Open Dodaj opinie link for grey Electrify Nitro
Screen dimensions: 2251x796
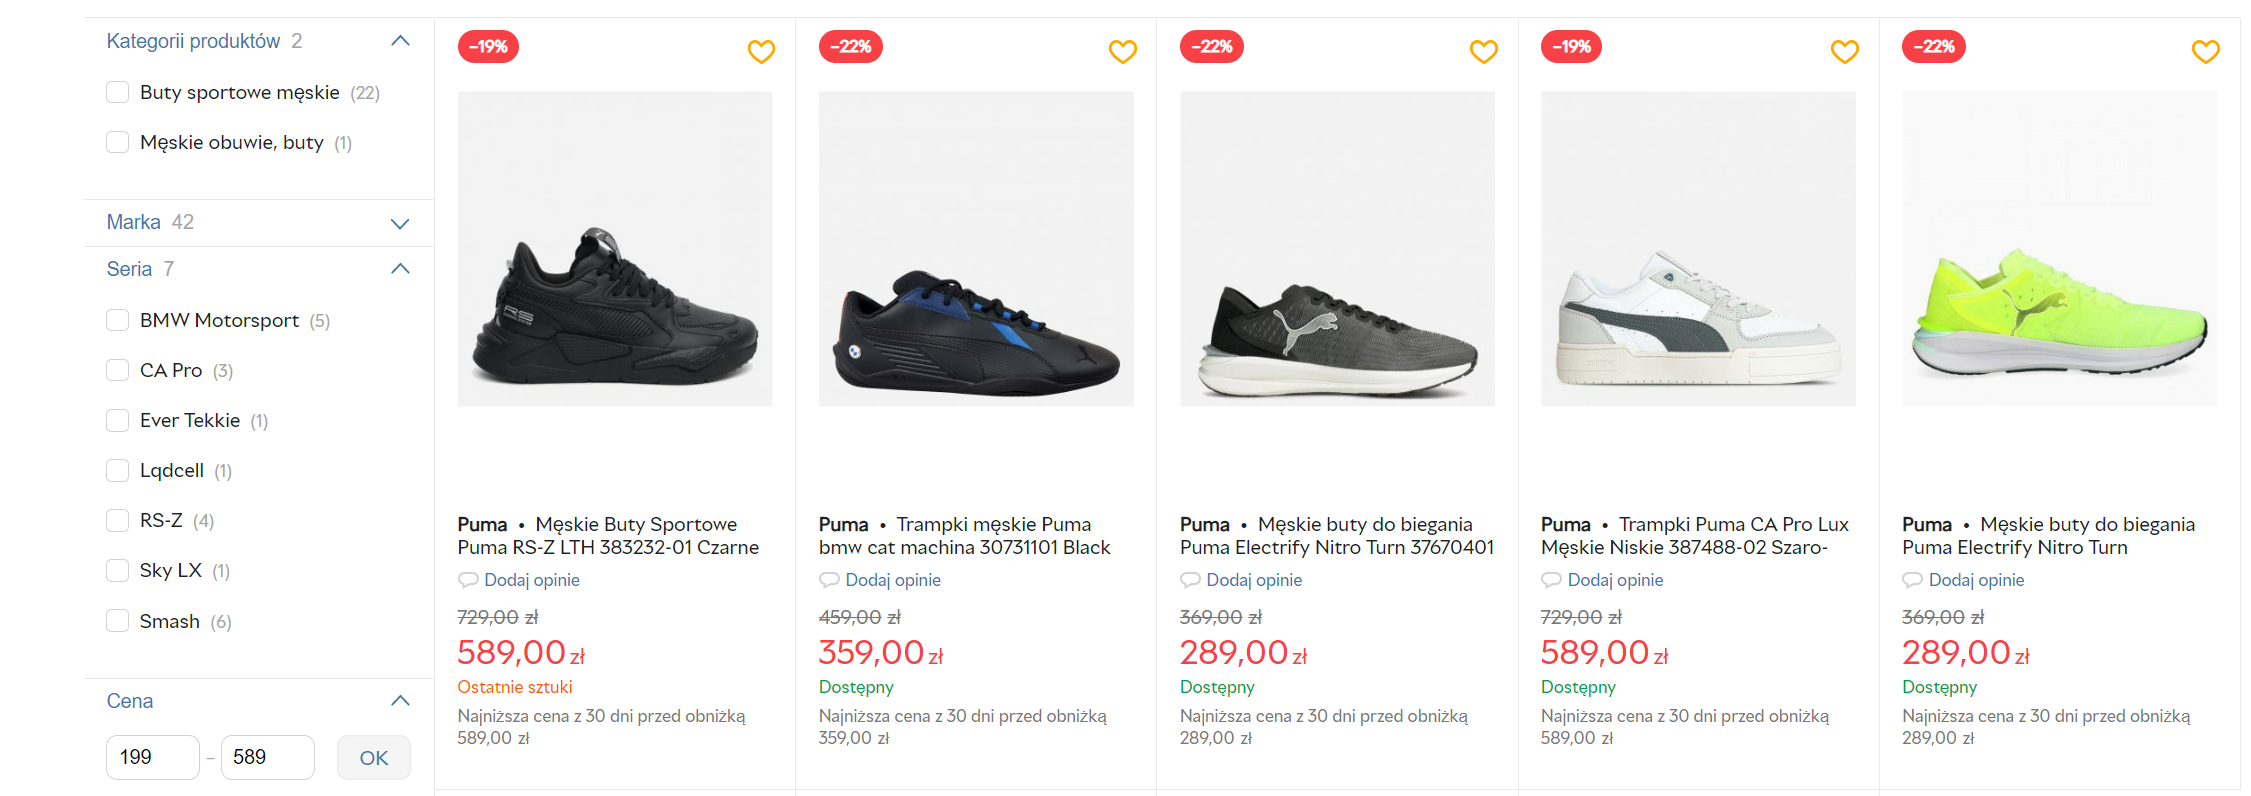(1254, 580)
